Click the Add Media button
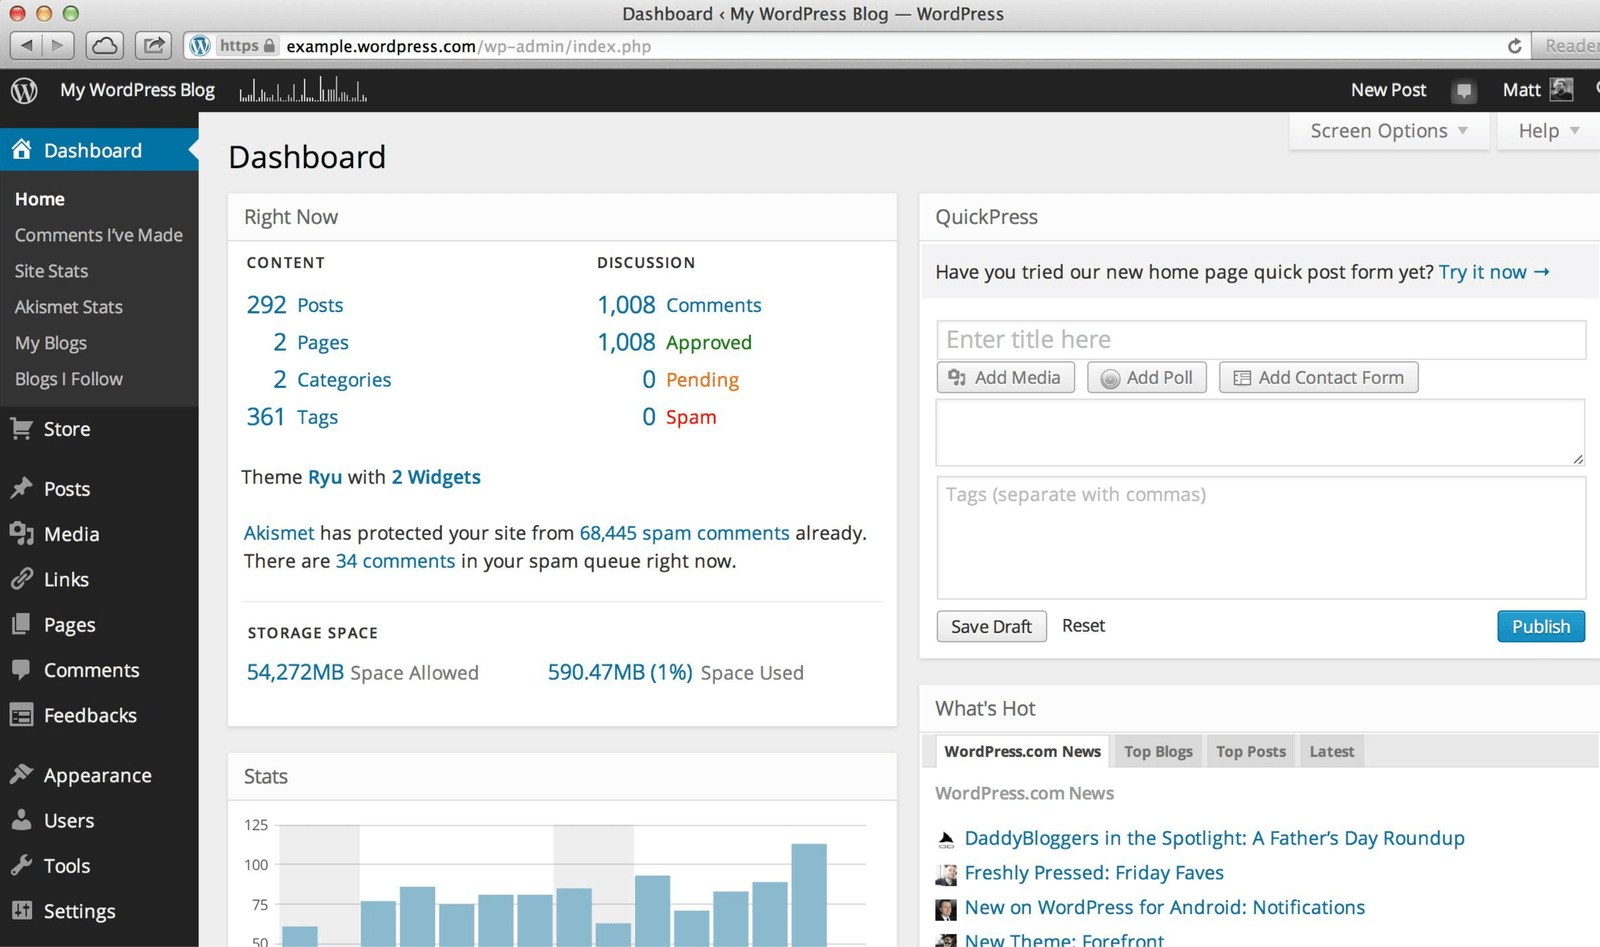Image resolution: width=1600 pixels, height=947 pixels. coord(1005,377)
